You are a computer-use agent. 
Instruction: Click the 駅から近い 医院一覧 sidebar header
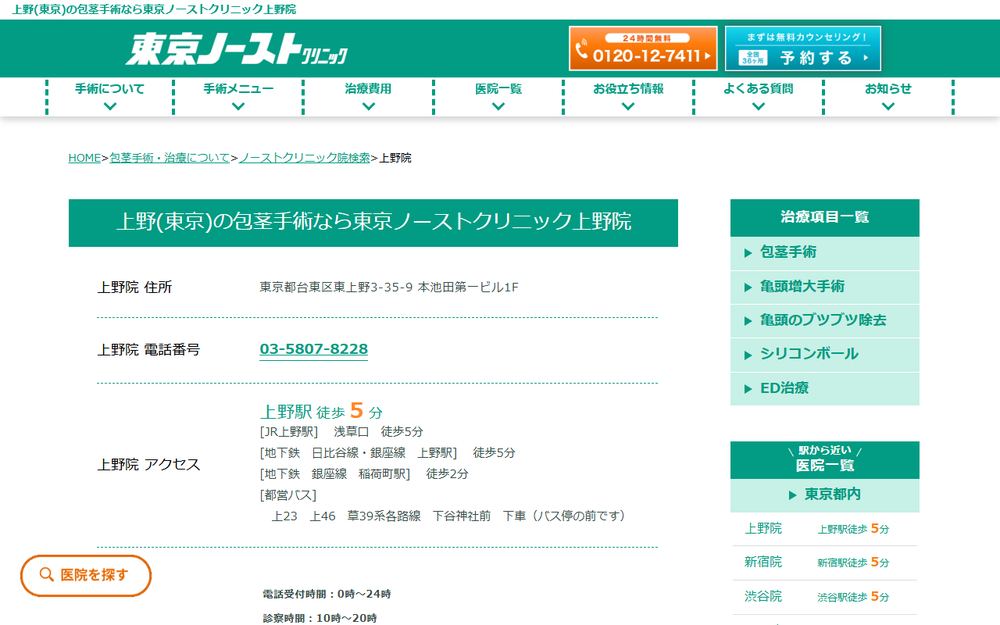pyautogui.click(x=825, y=460)
